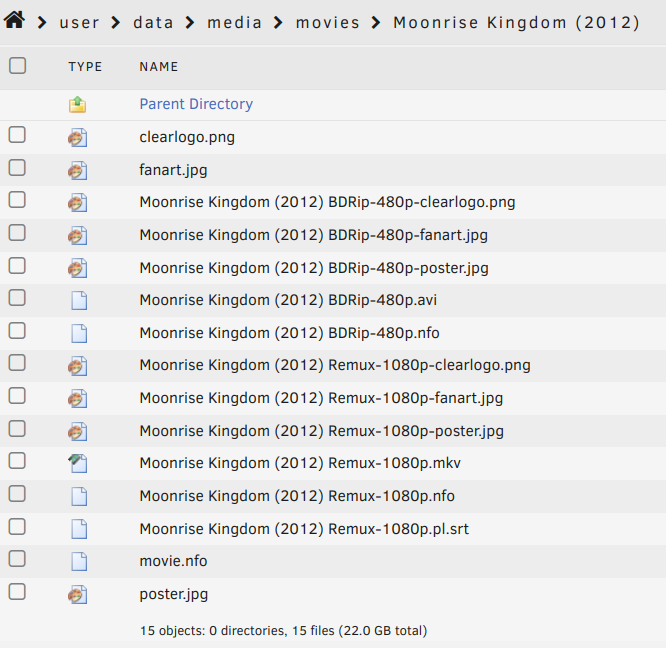Click the data folder in breadcrumb path
666x648 pixels.
(x=153, y=22)
